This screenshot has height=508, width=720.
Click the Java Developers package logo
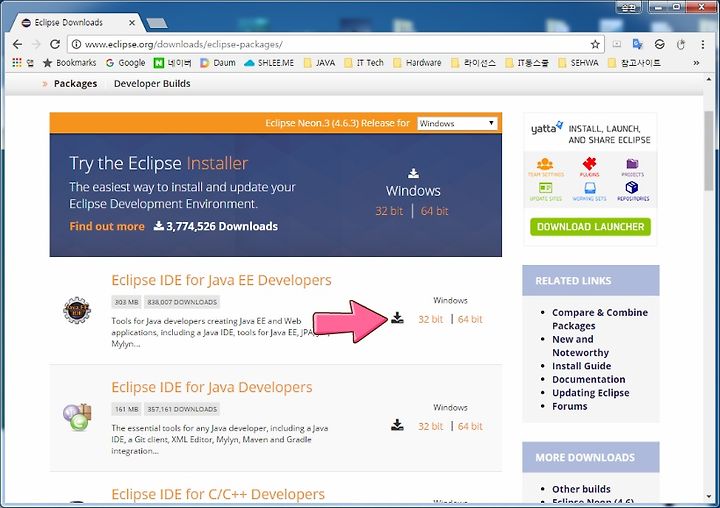(x=77, y=417)
